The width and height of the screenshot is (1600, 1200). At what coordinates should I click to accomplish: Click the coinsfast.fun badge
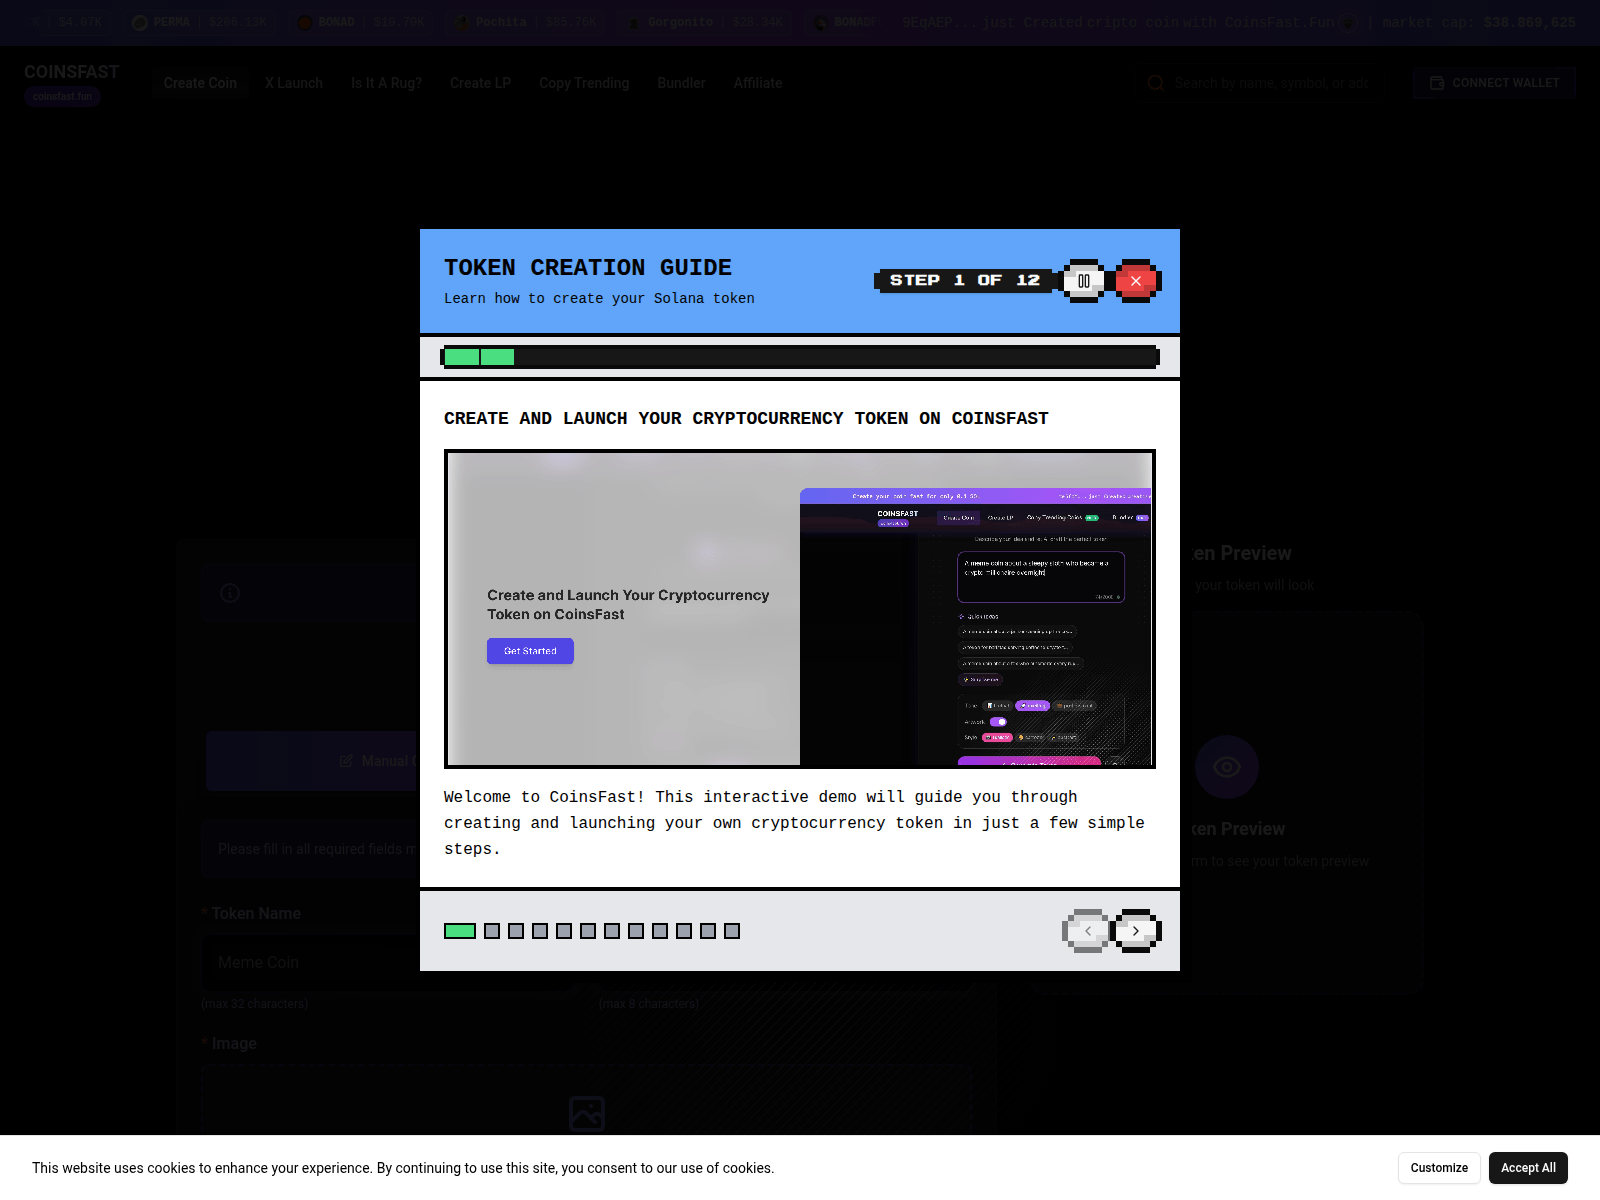click(x=62, y=96)
